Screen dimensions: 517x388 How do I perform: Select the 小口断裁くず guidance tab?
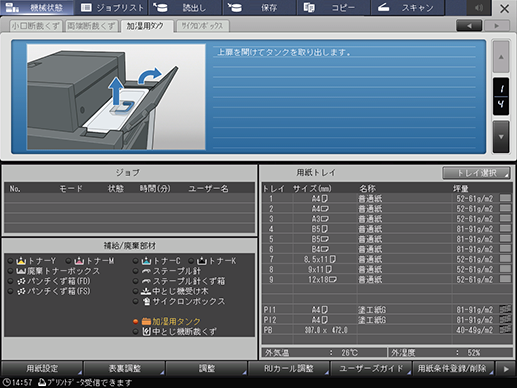pos(35,26)
